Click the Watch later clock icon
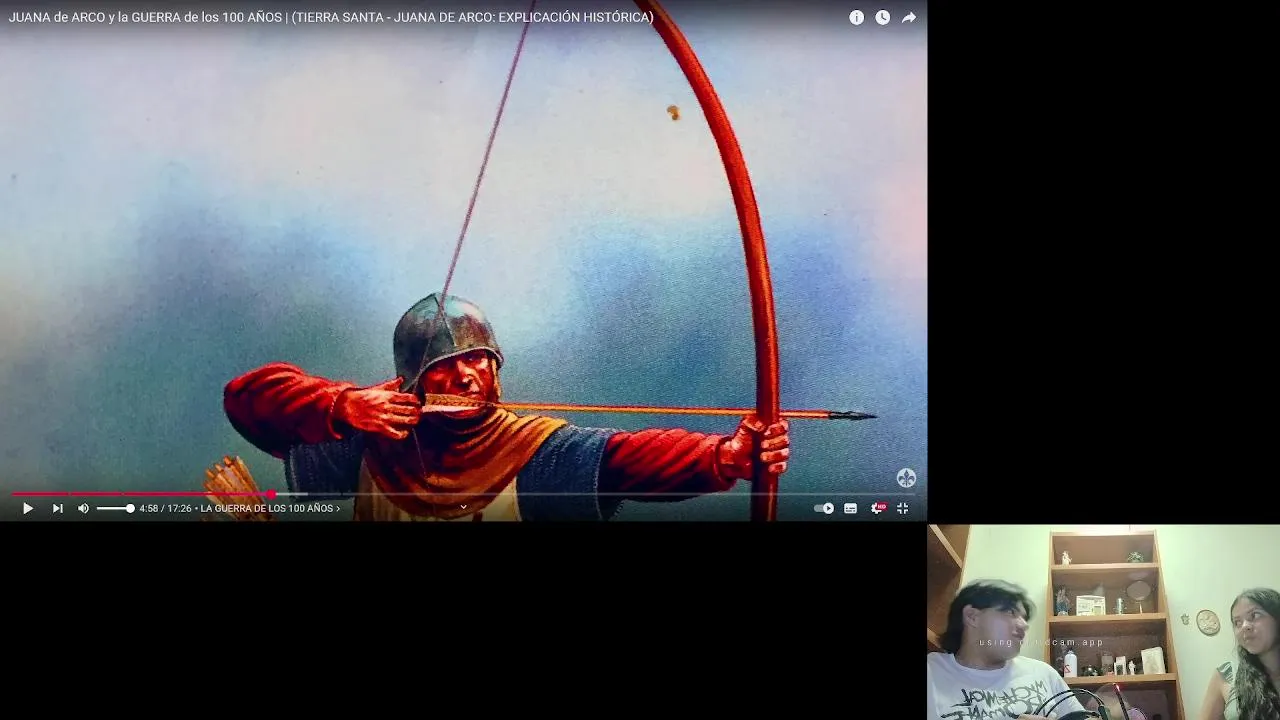This screenshot has width=1280, height=720. (882, 17)
